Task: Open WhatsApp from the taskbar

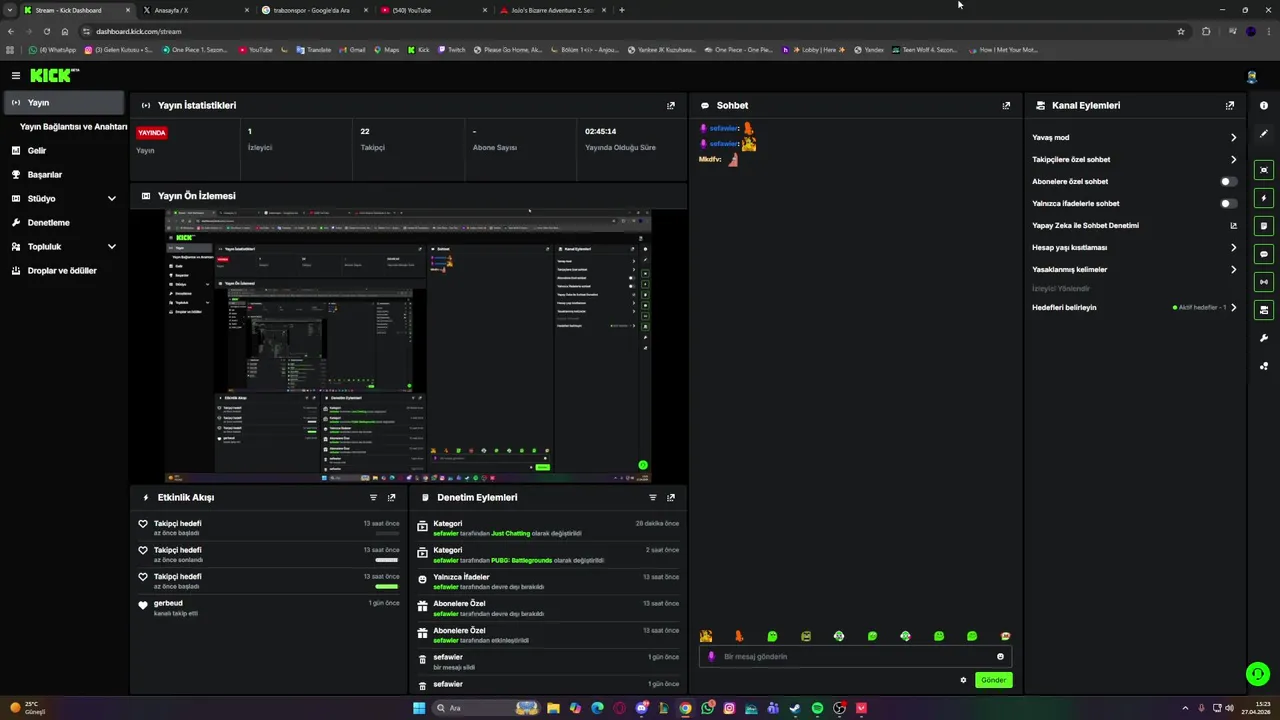Action: [x=707, y=708]
